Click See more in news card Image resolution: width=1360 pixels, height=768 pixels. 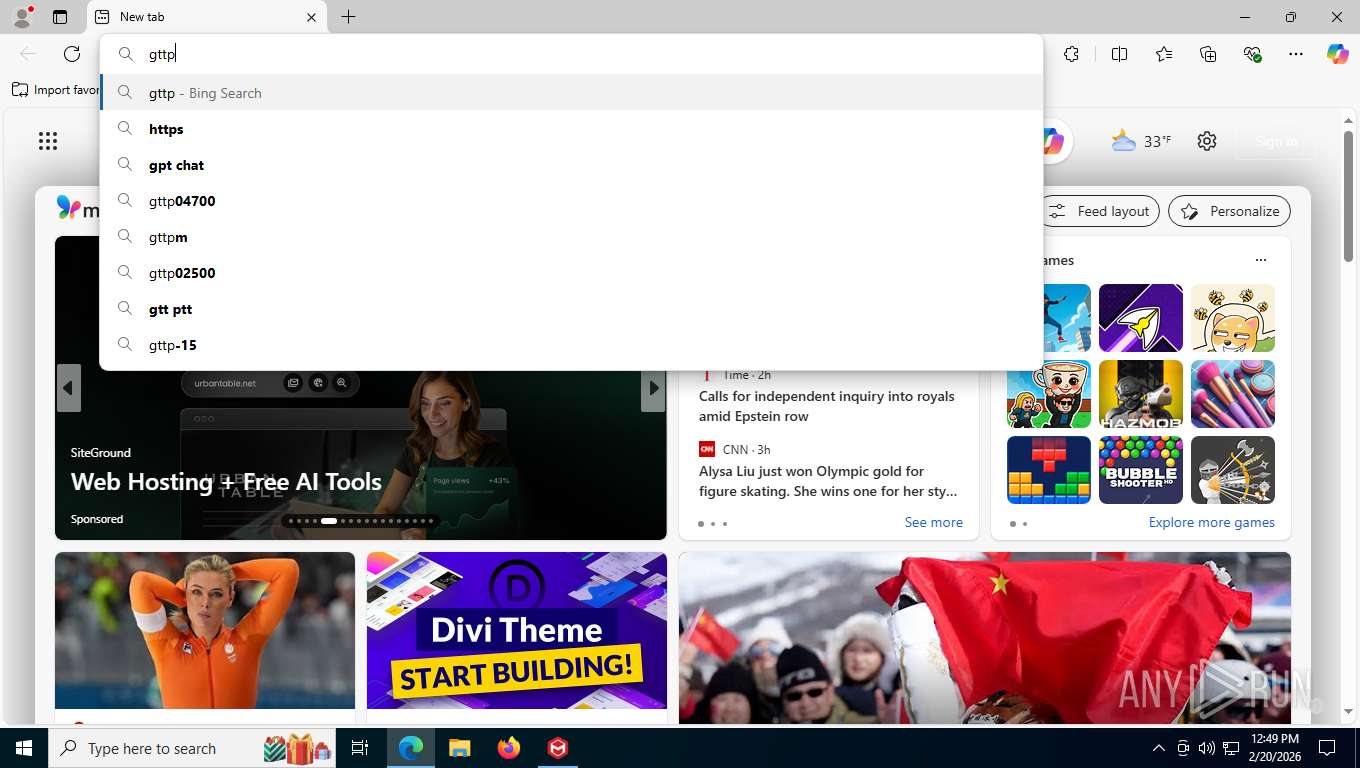point(933,522)
